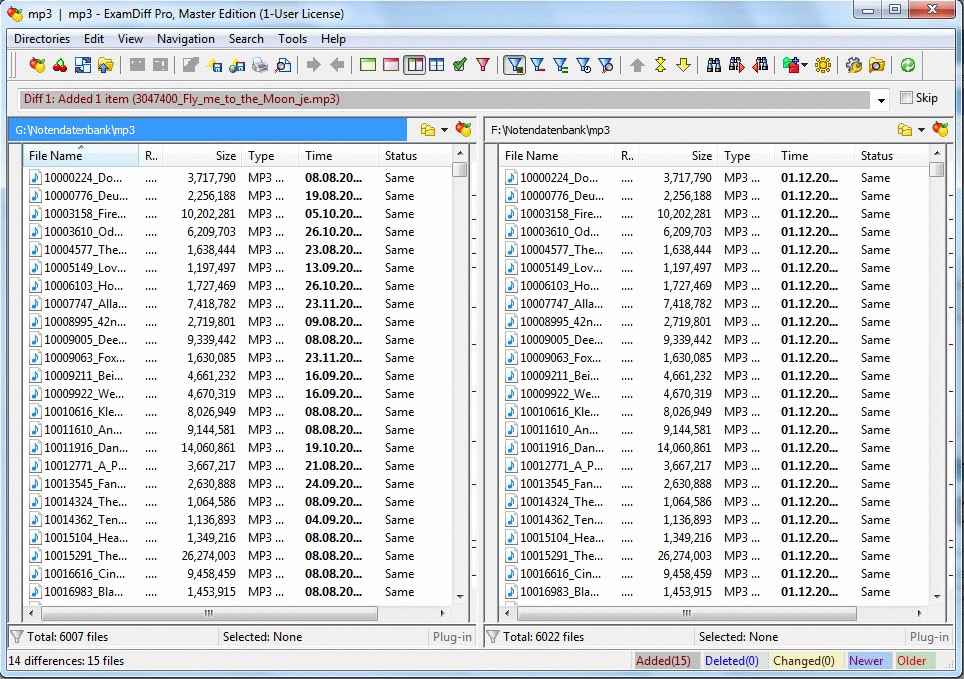Sort left pane by File Name header

tap(81, 156)
